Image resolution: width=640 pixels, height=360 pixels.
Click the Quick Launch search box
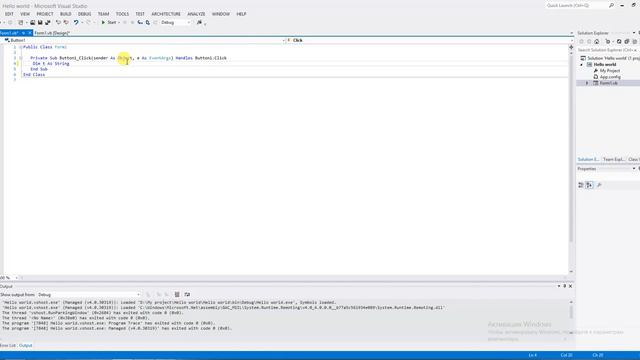point(576,6)
